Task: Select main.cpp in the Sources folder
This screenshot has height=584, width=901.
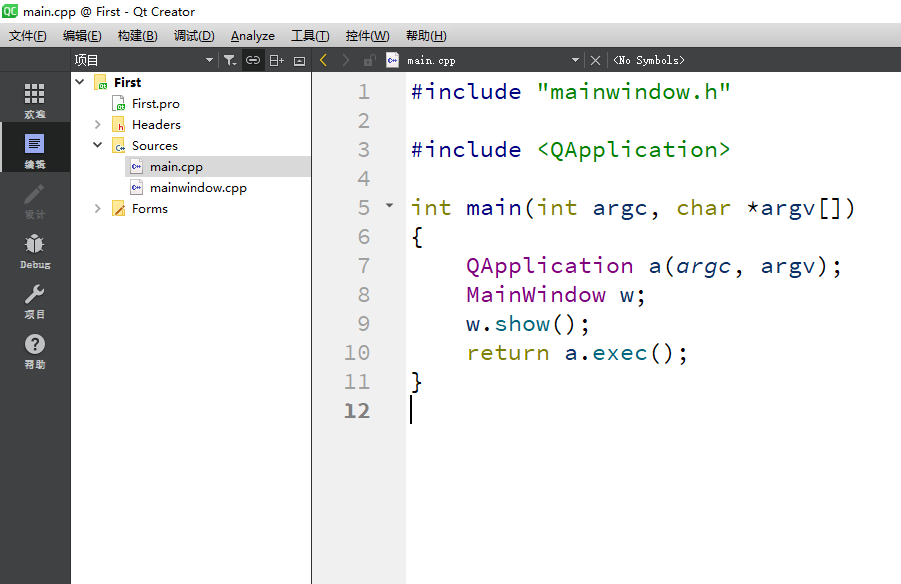Action: [176, 167]
